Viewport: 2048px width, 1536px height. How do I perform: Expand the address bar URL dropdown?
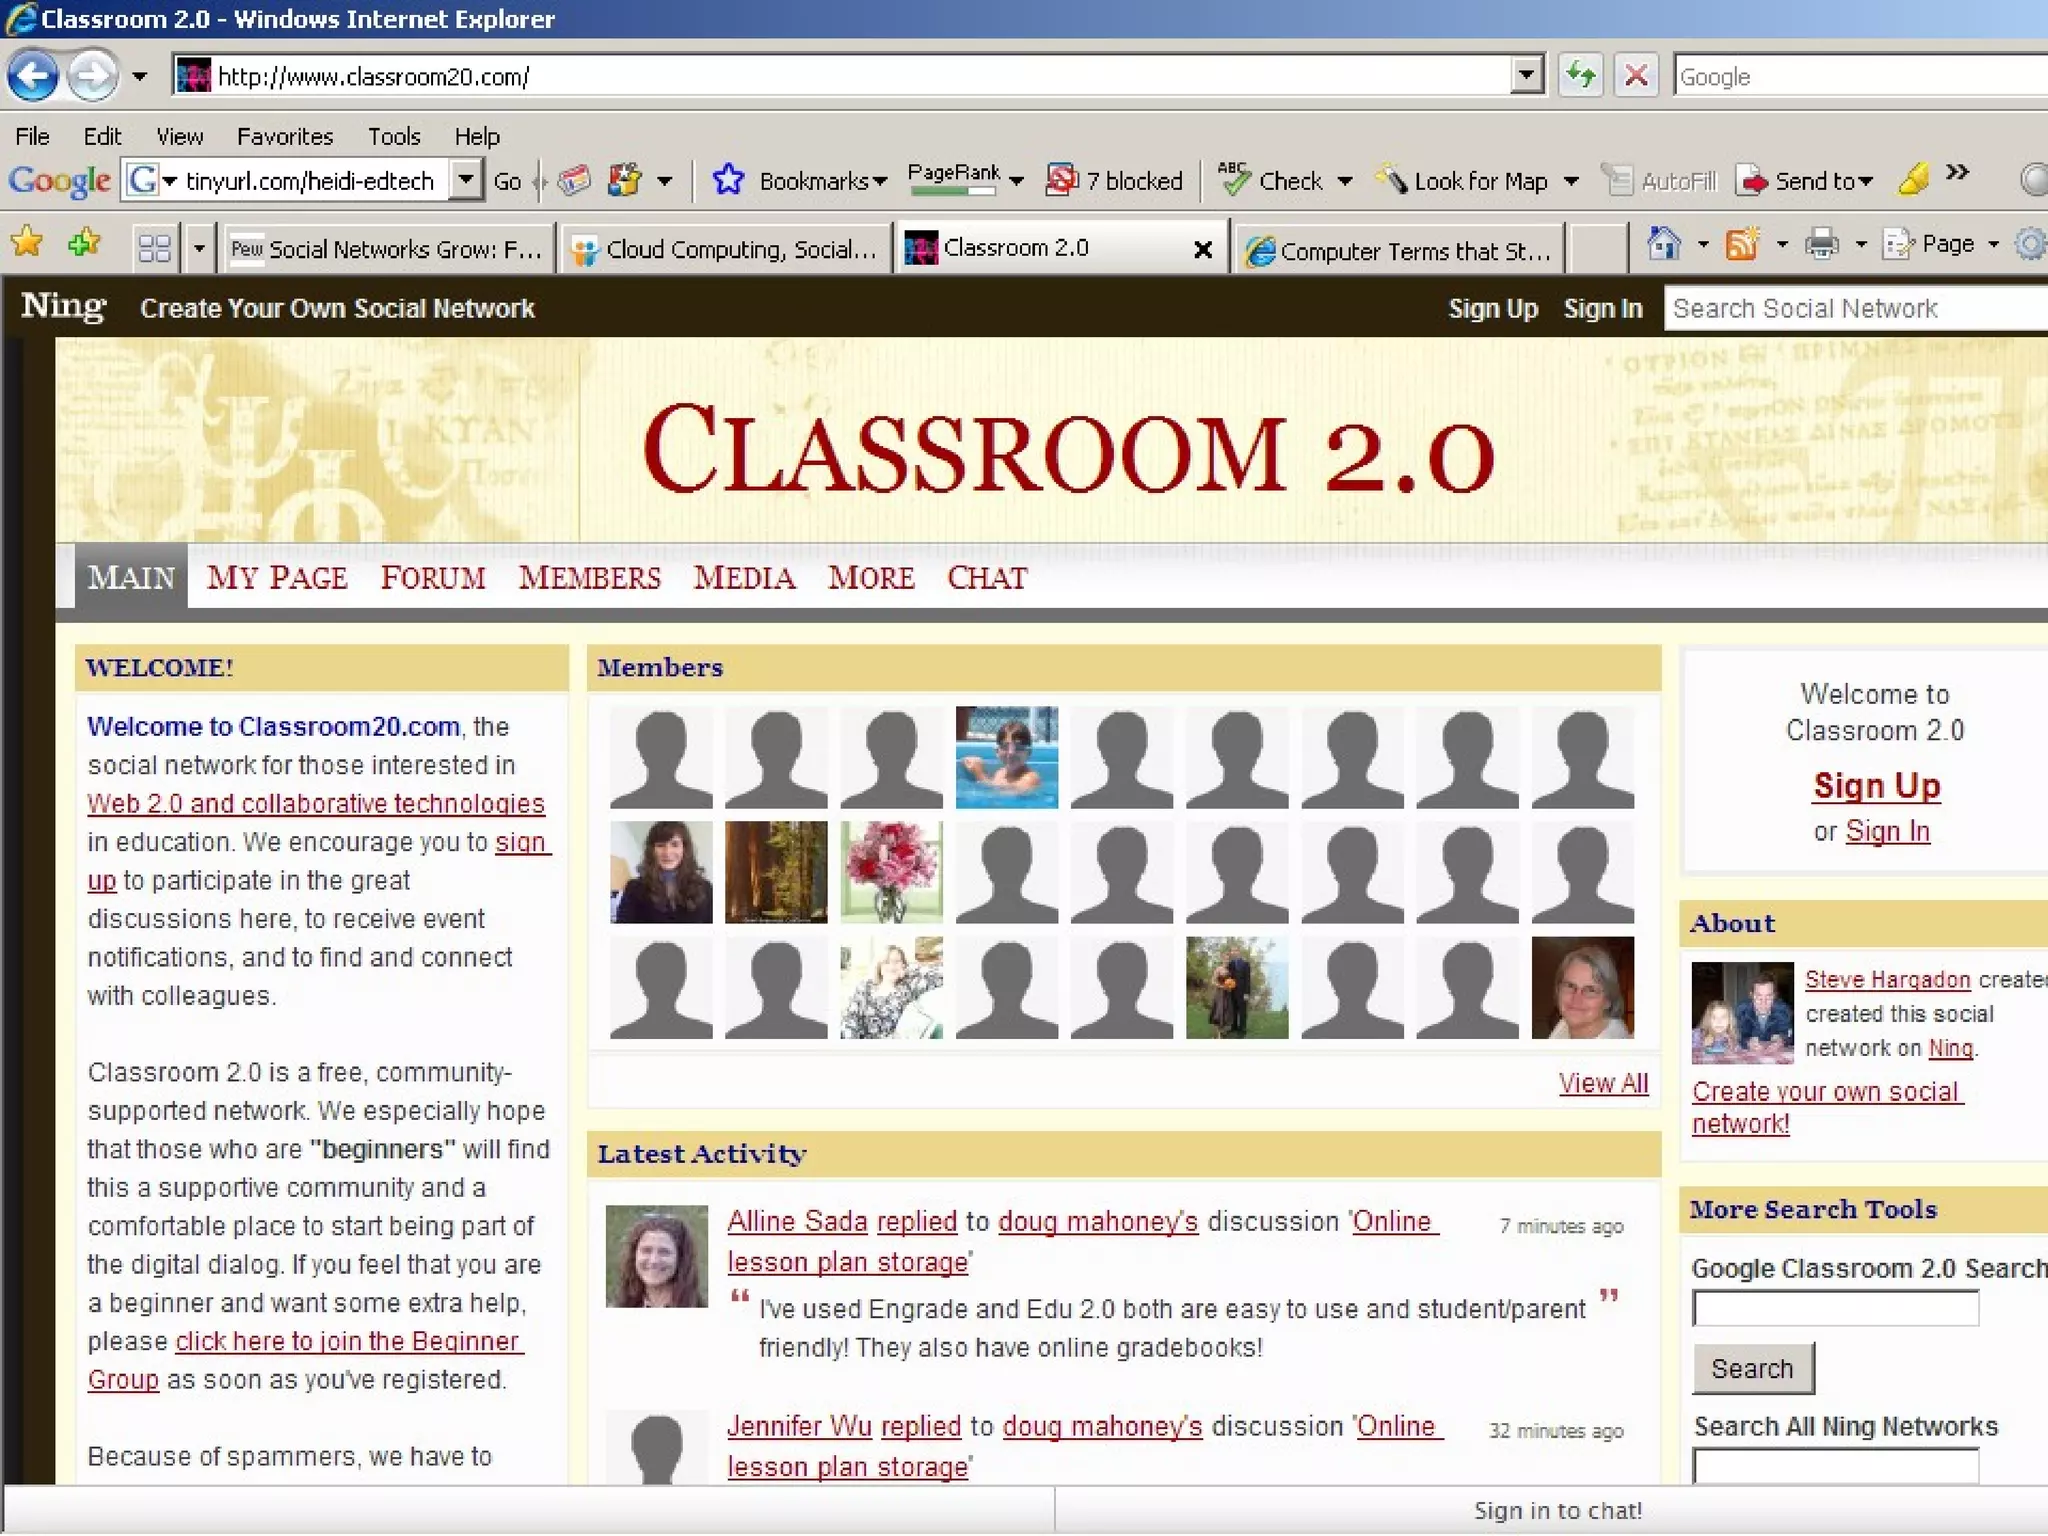[x=1526, y=76]
